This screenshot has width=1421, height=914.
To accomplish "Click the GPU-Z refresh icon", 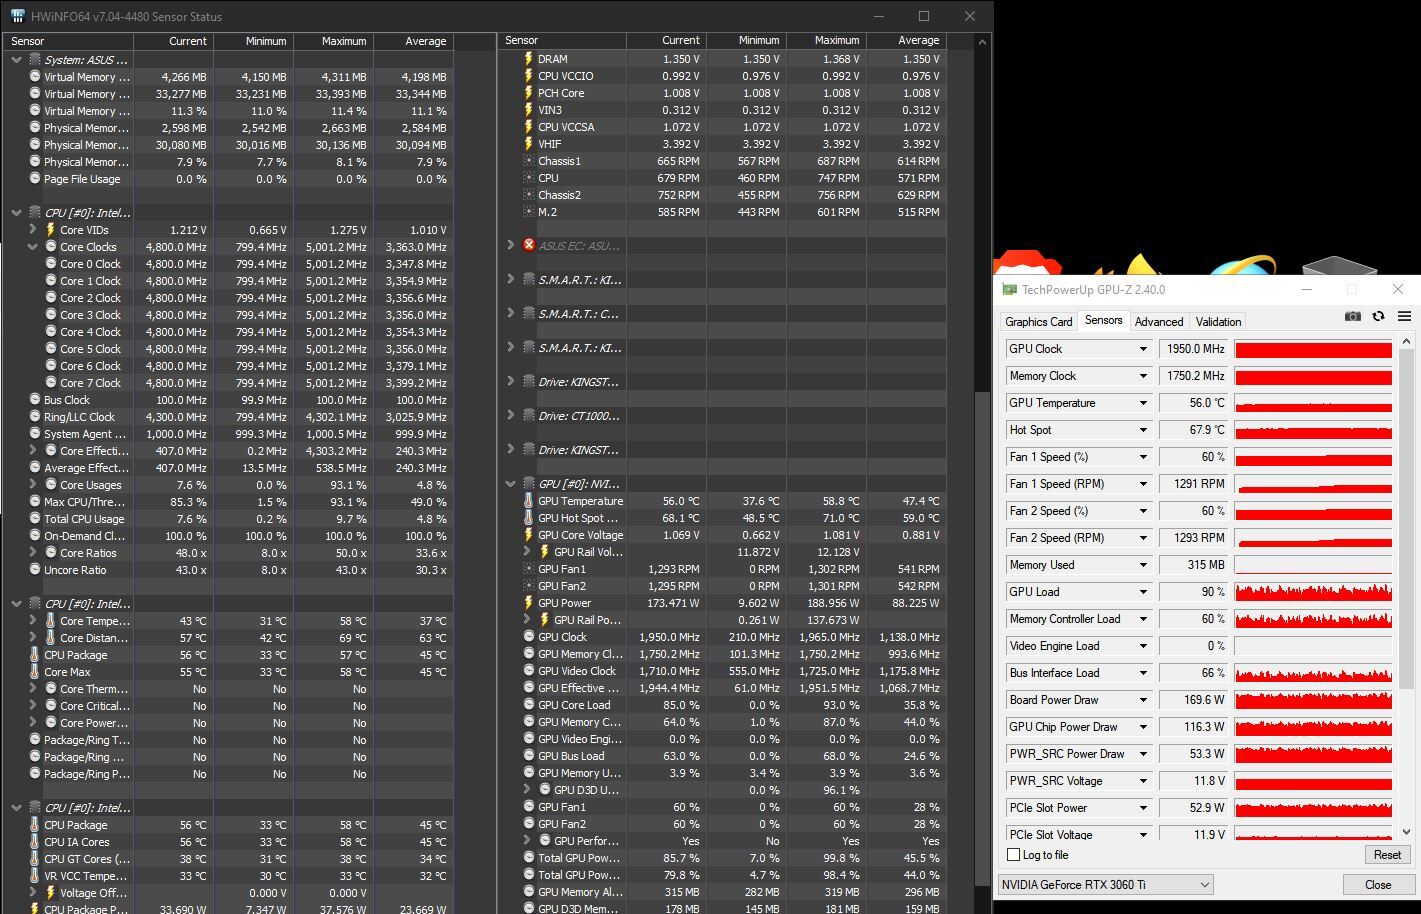I will coord(1378,316).
